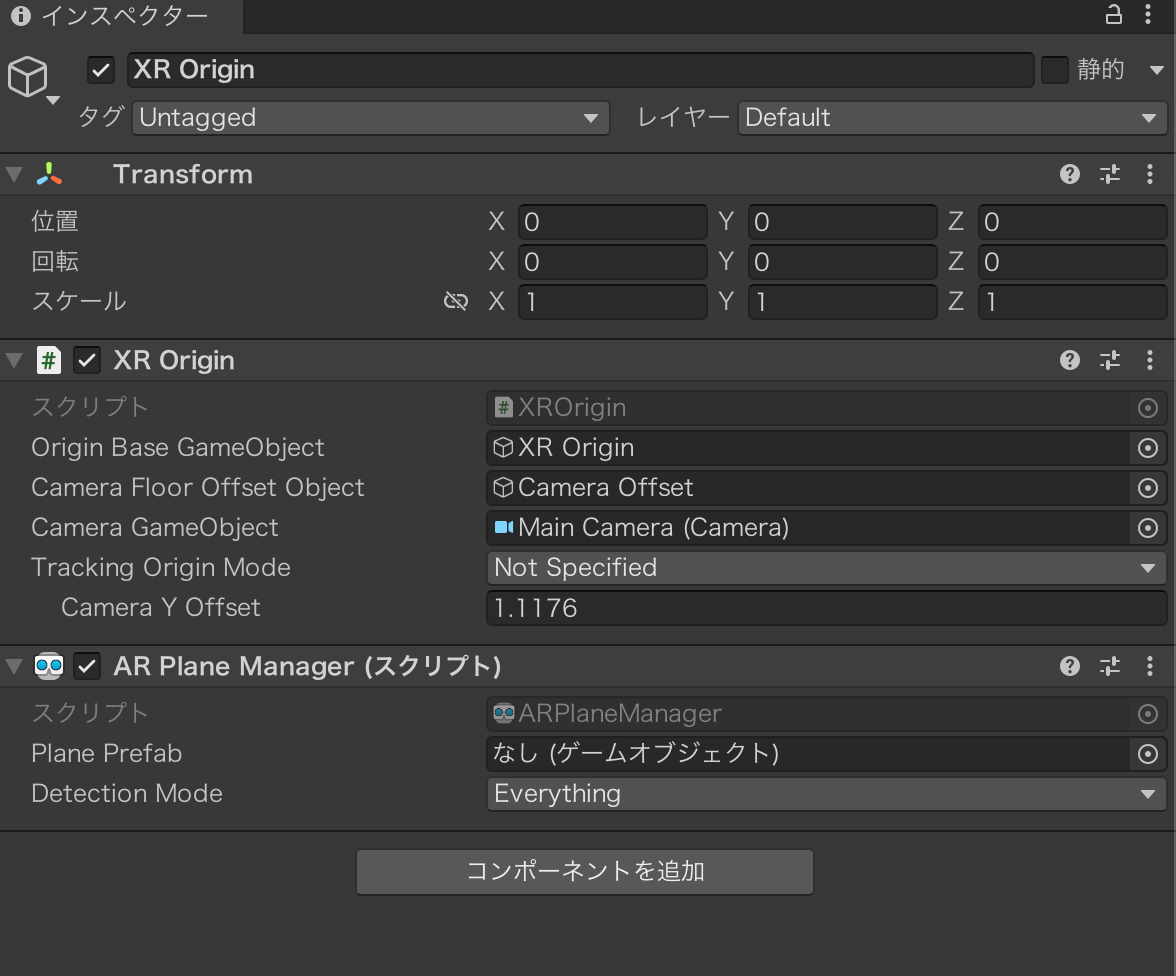The width and height of the screenshot is (1176, 976).
Task: Open Inspector tab options menu
Action: (1148, 14)
